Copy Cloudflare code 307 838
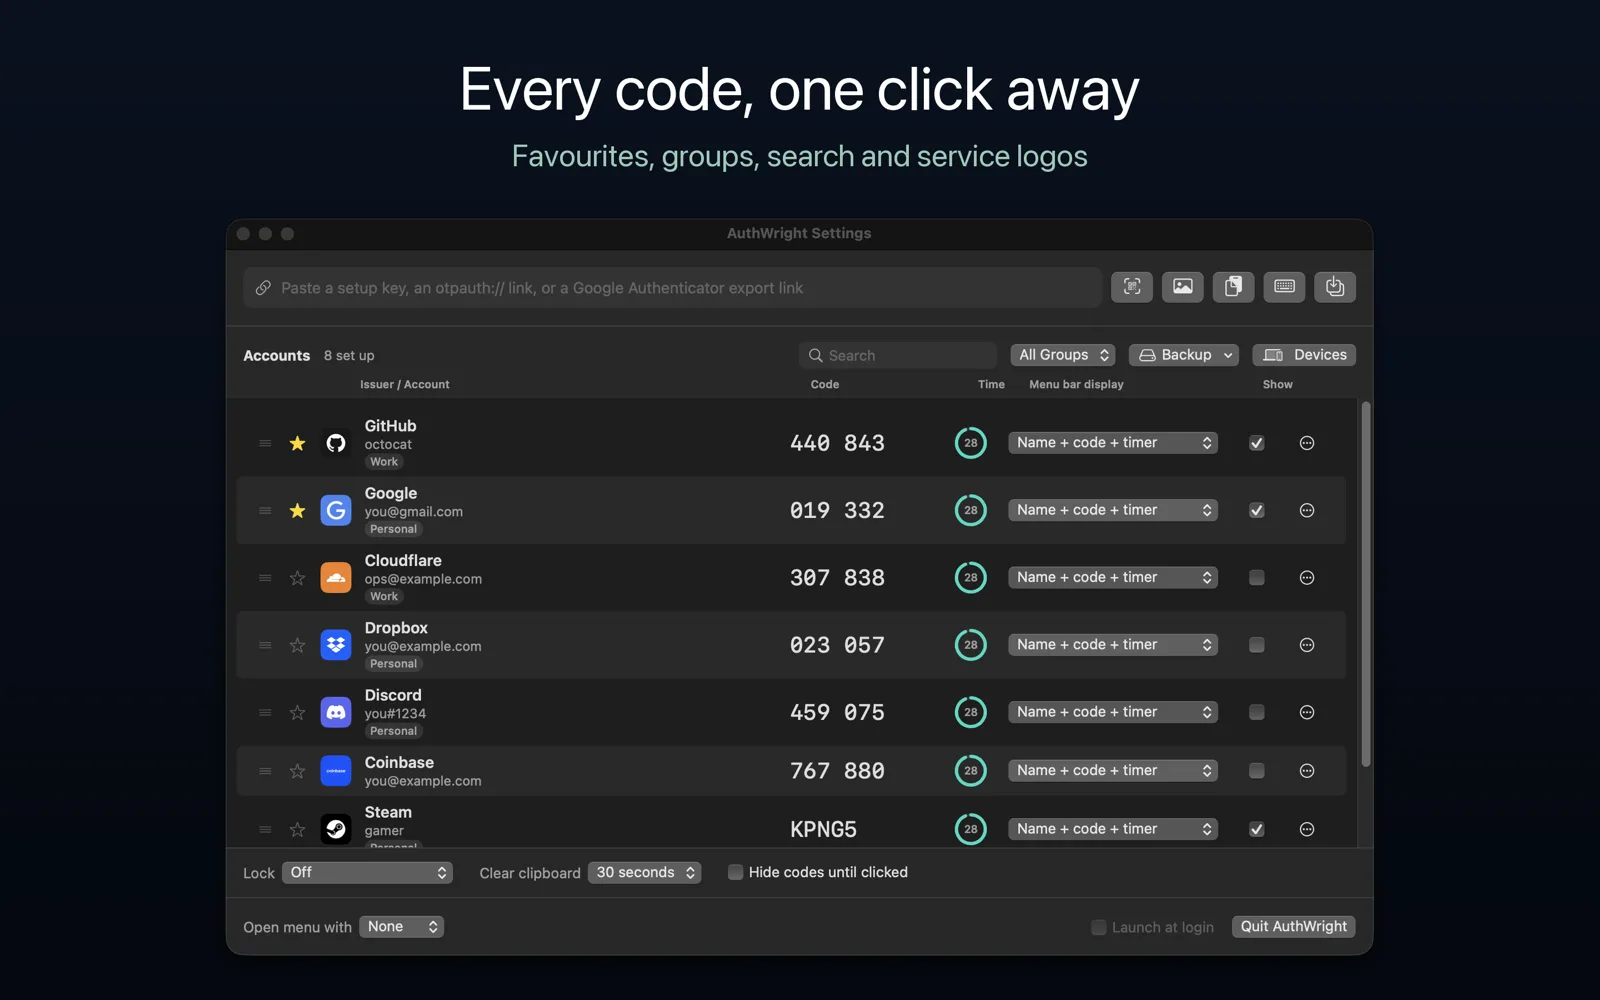The width and height of the screenshot is (1600, 1000). 837,578
